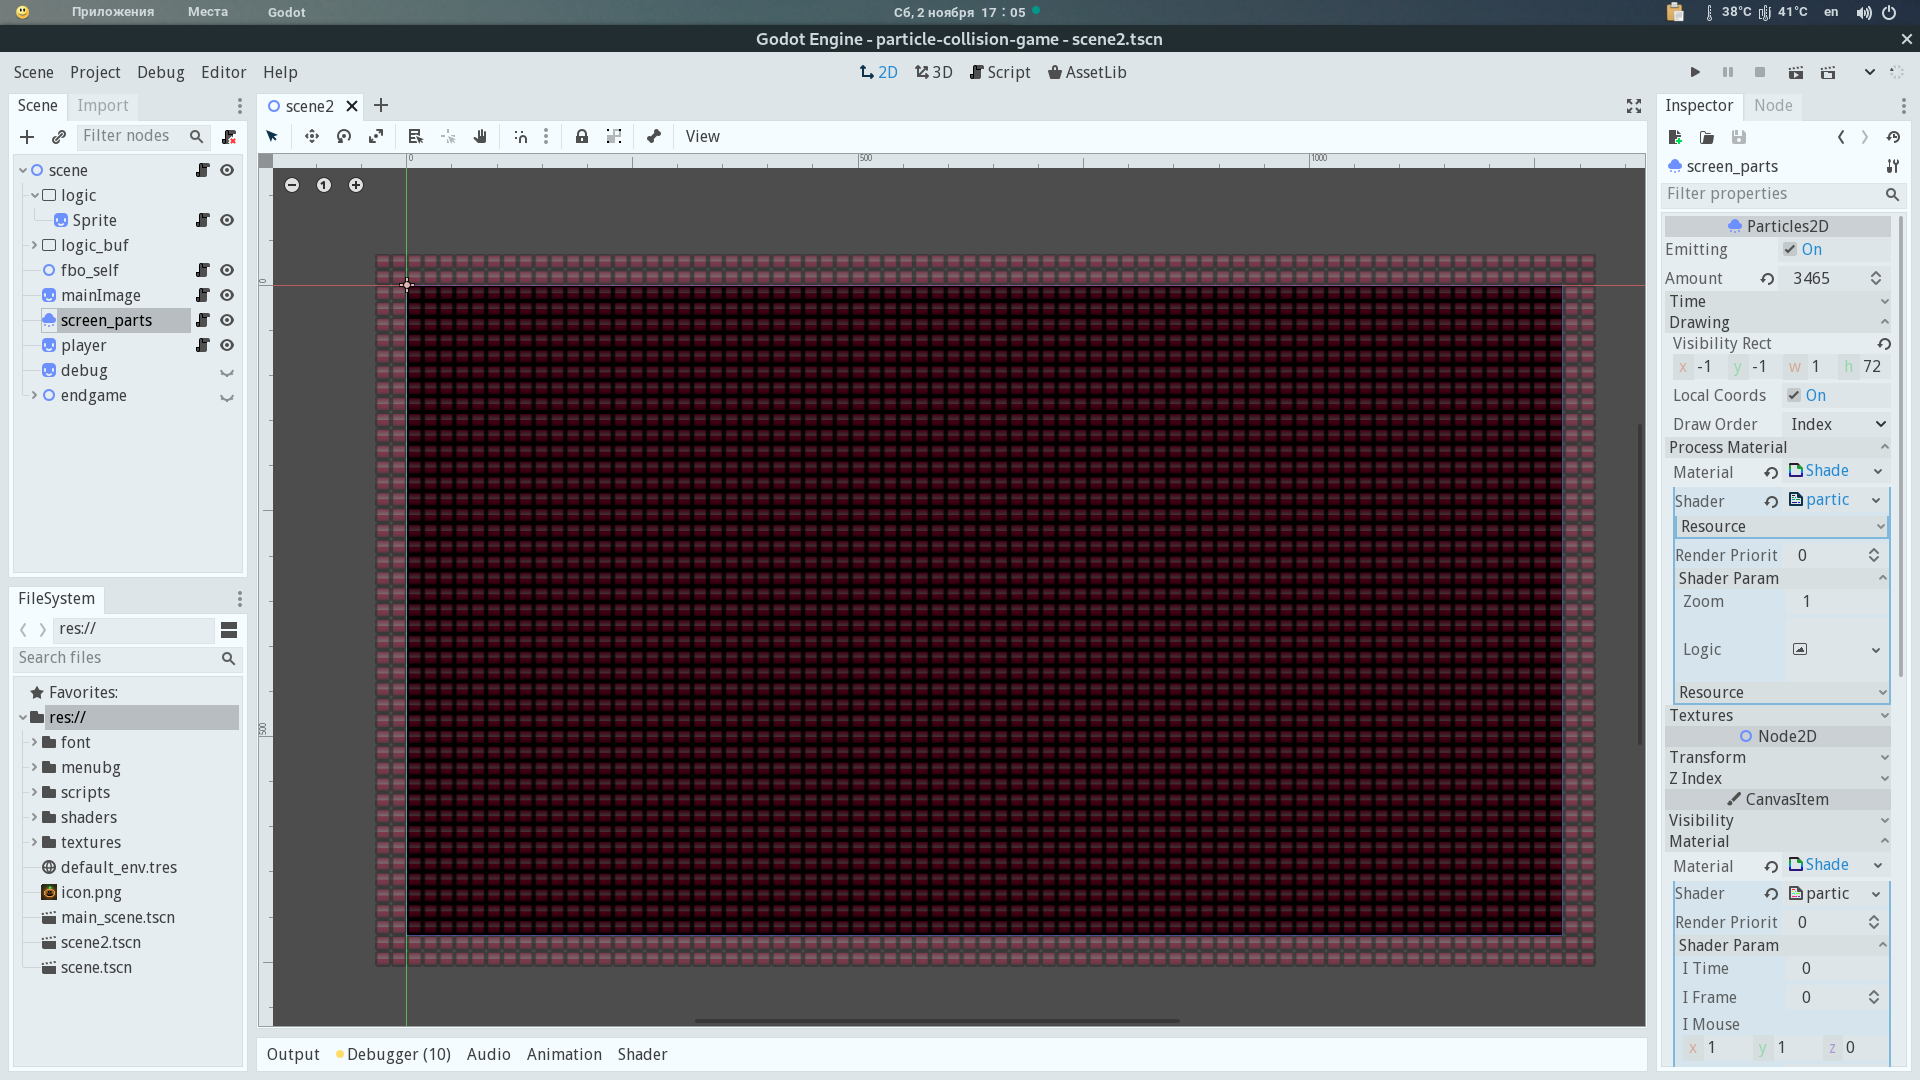Switch to the Script workspace
The image size is (1920, 1080).
point(1000,72)
